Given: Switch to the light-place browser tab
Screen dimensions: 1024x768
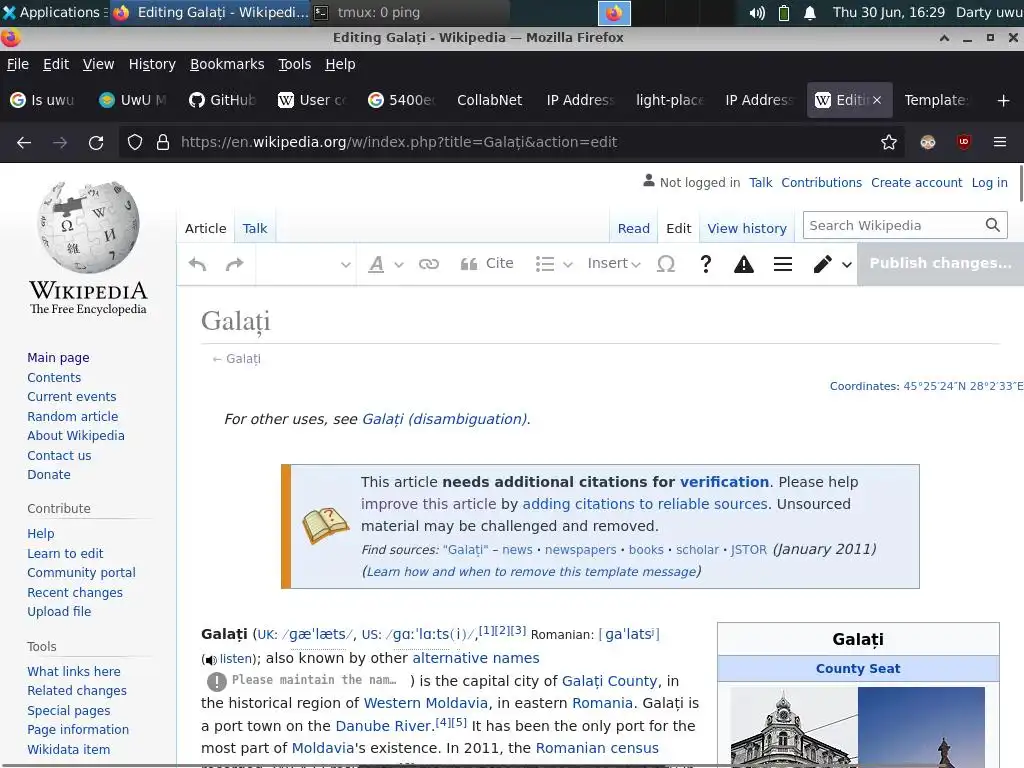Looking at the screenshot, I should 669,100.
